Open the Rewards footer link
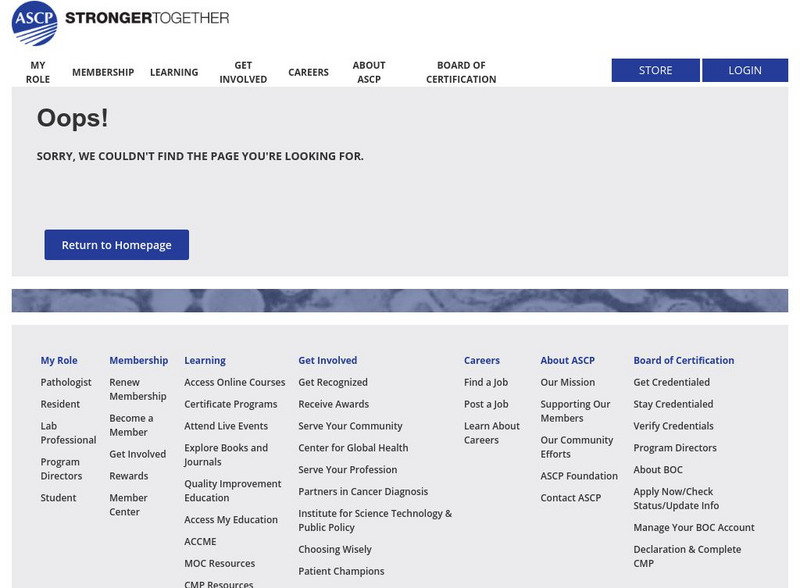The height and width of the screenshot is (588, 800). tap(129, 476)
